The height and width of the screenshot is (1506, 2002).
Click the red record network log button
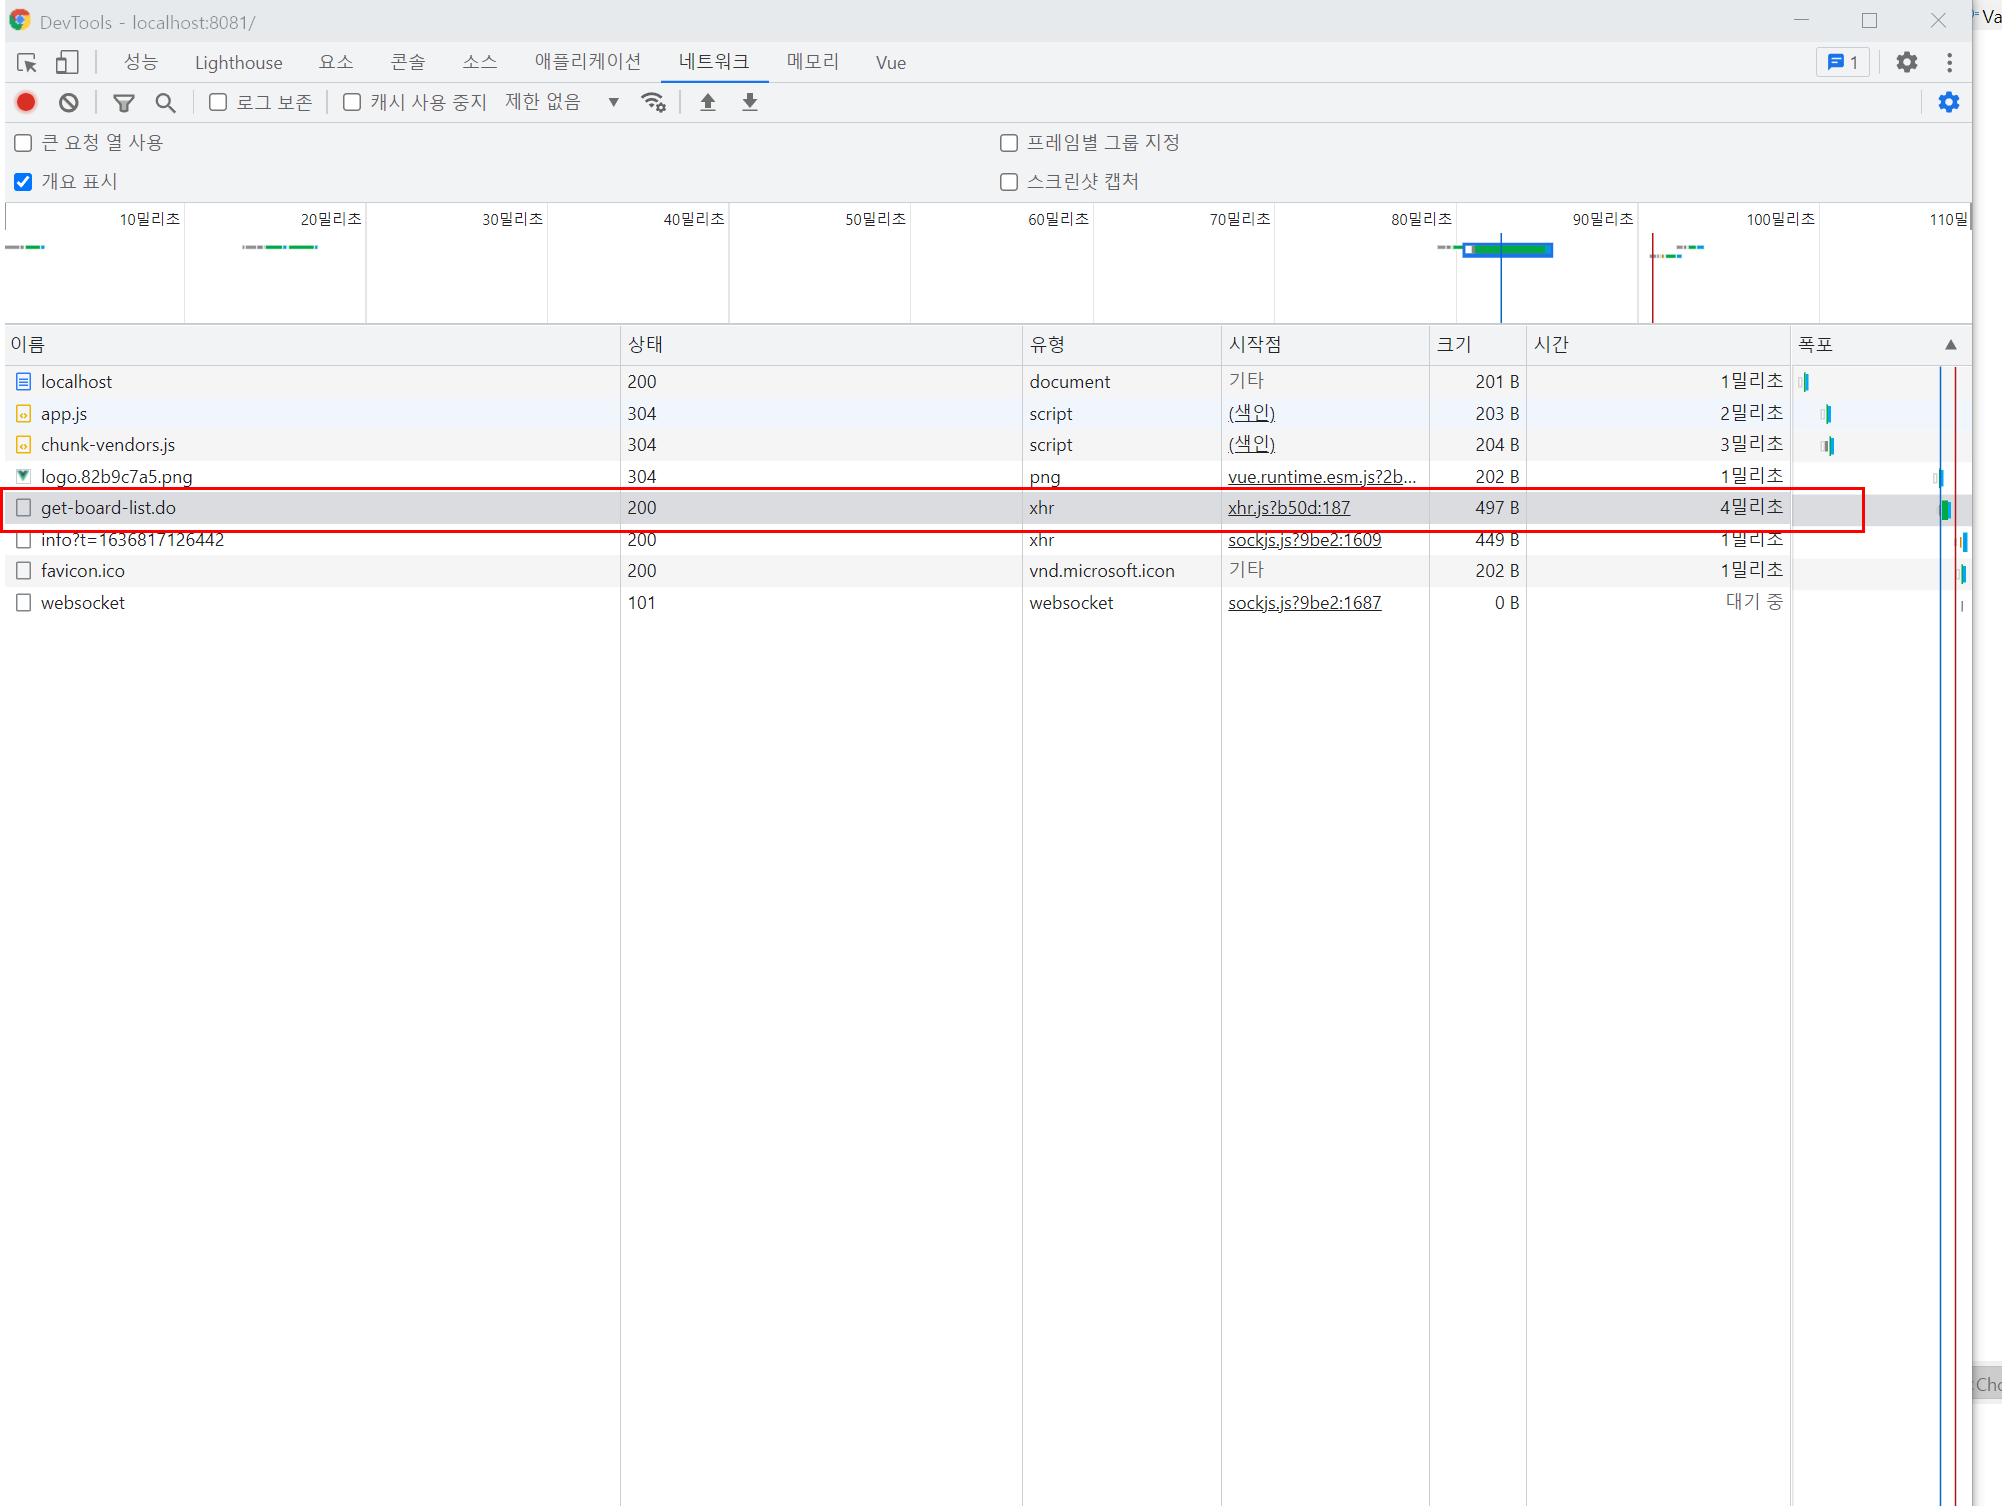click(x=26, y=102)
